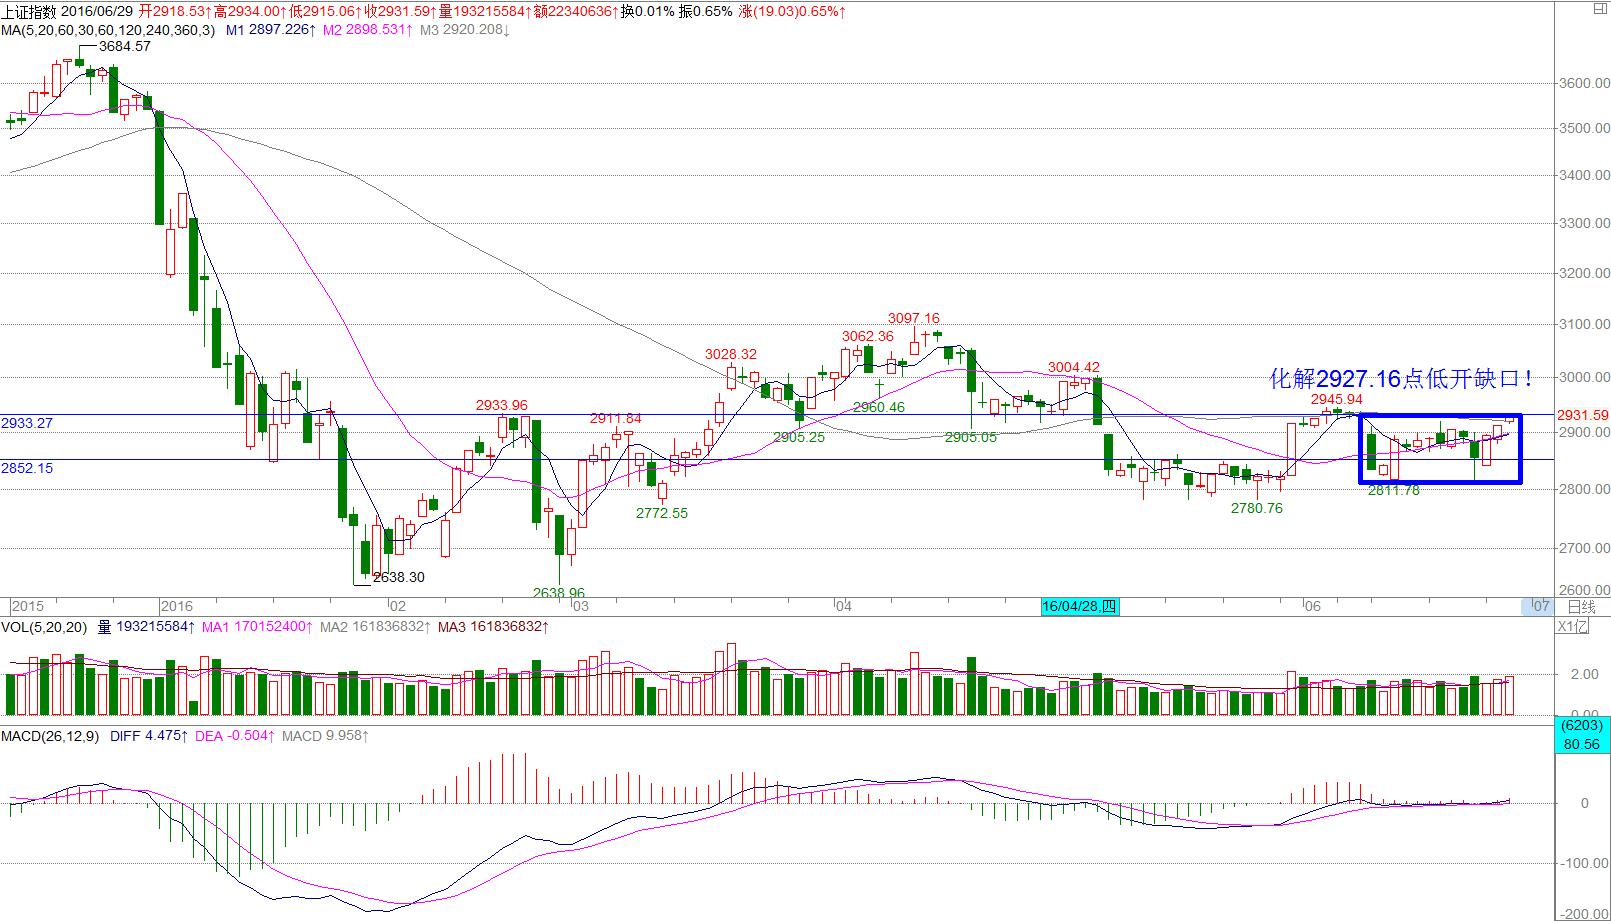The height and width of the screenshot is (921, 1611).
Task: Click the 3600.00 price axis label
Action: tap(1585, 83)
